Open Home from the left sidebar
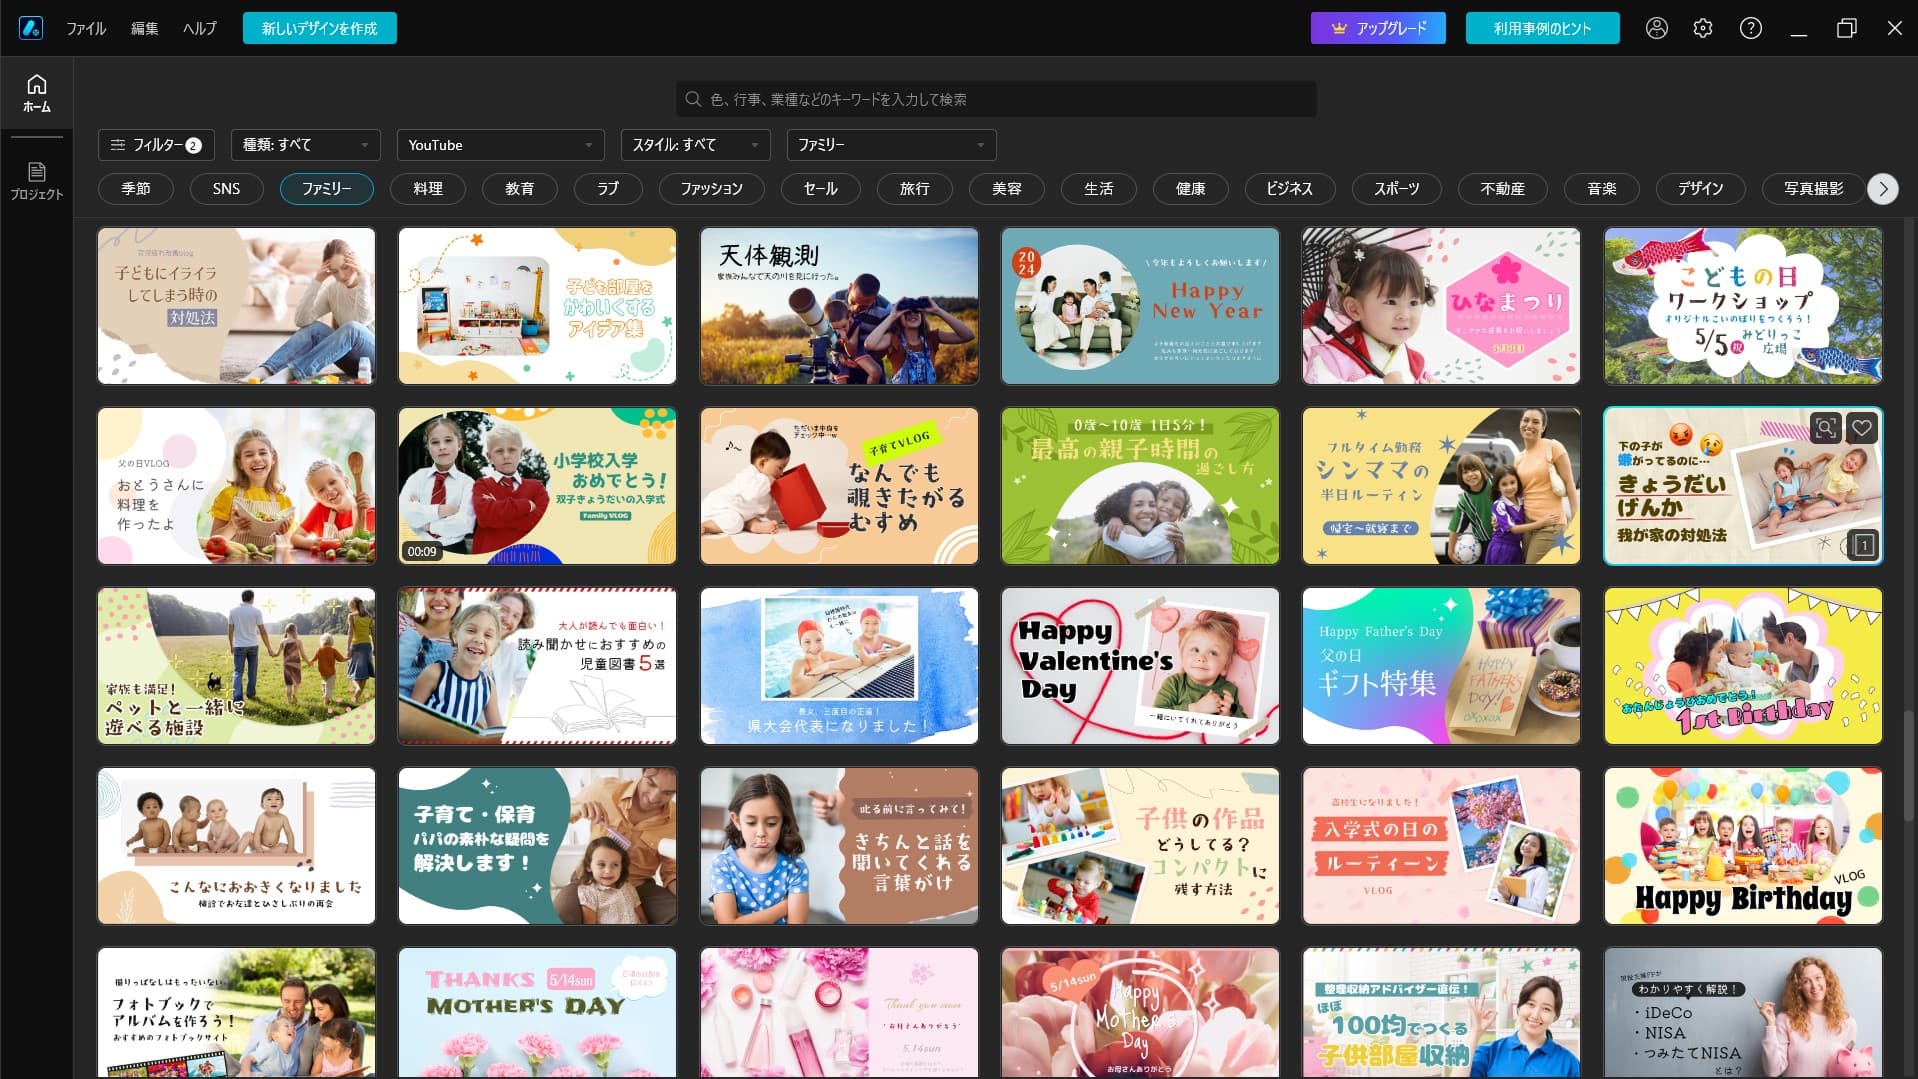This screenshot has height=1079, width=1918. [x=36, y=92]
